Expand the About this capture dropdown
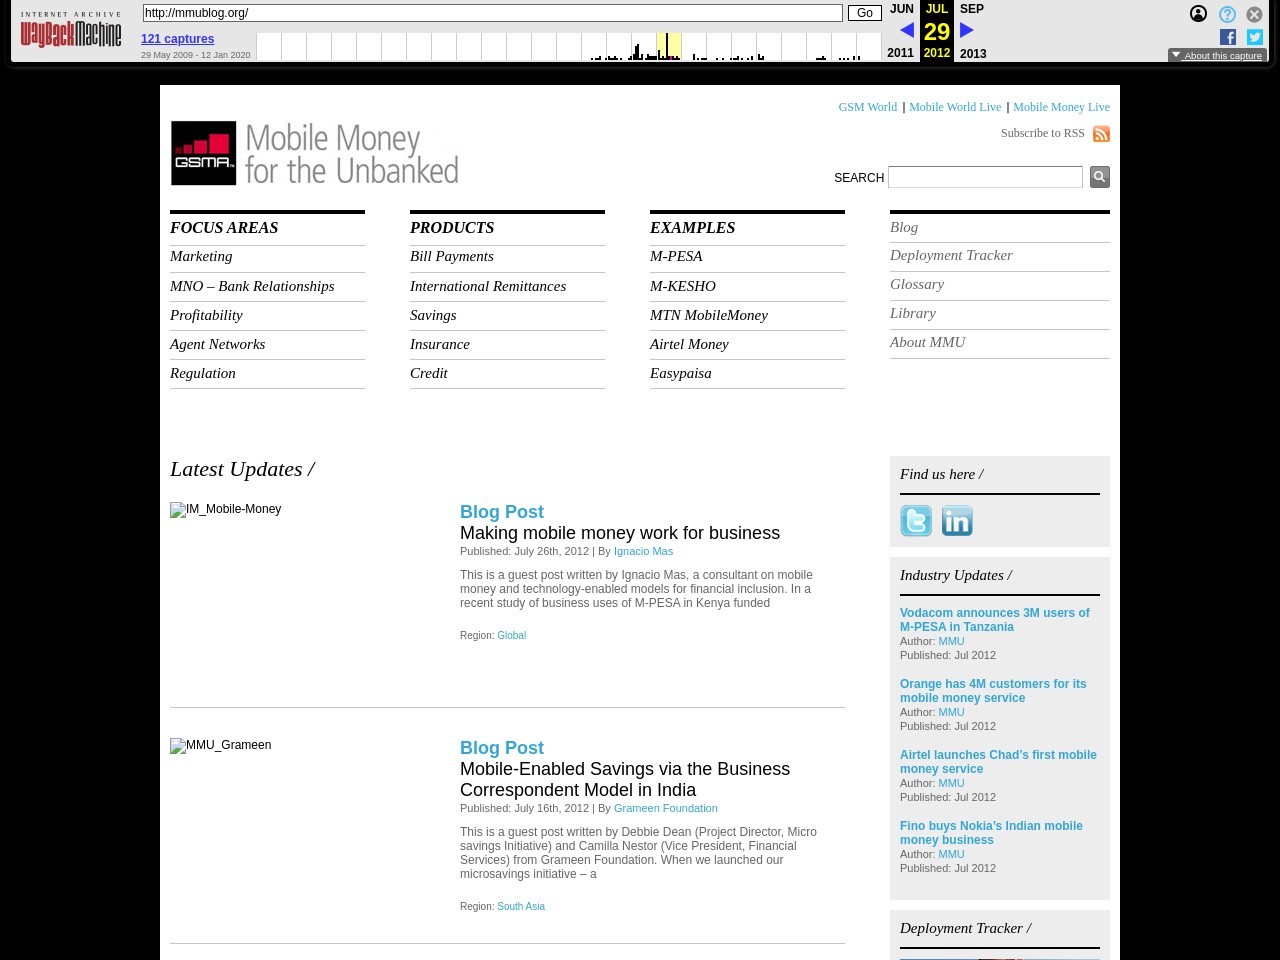The width and height of the screenshot is (1280, 960). (1217, 56)
